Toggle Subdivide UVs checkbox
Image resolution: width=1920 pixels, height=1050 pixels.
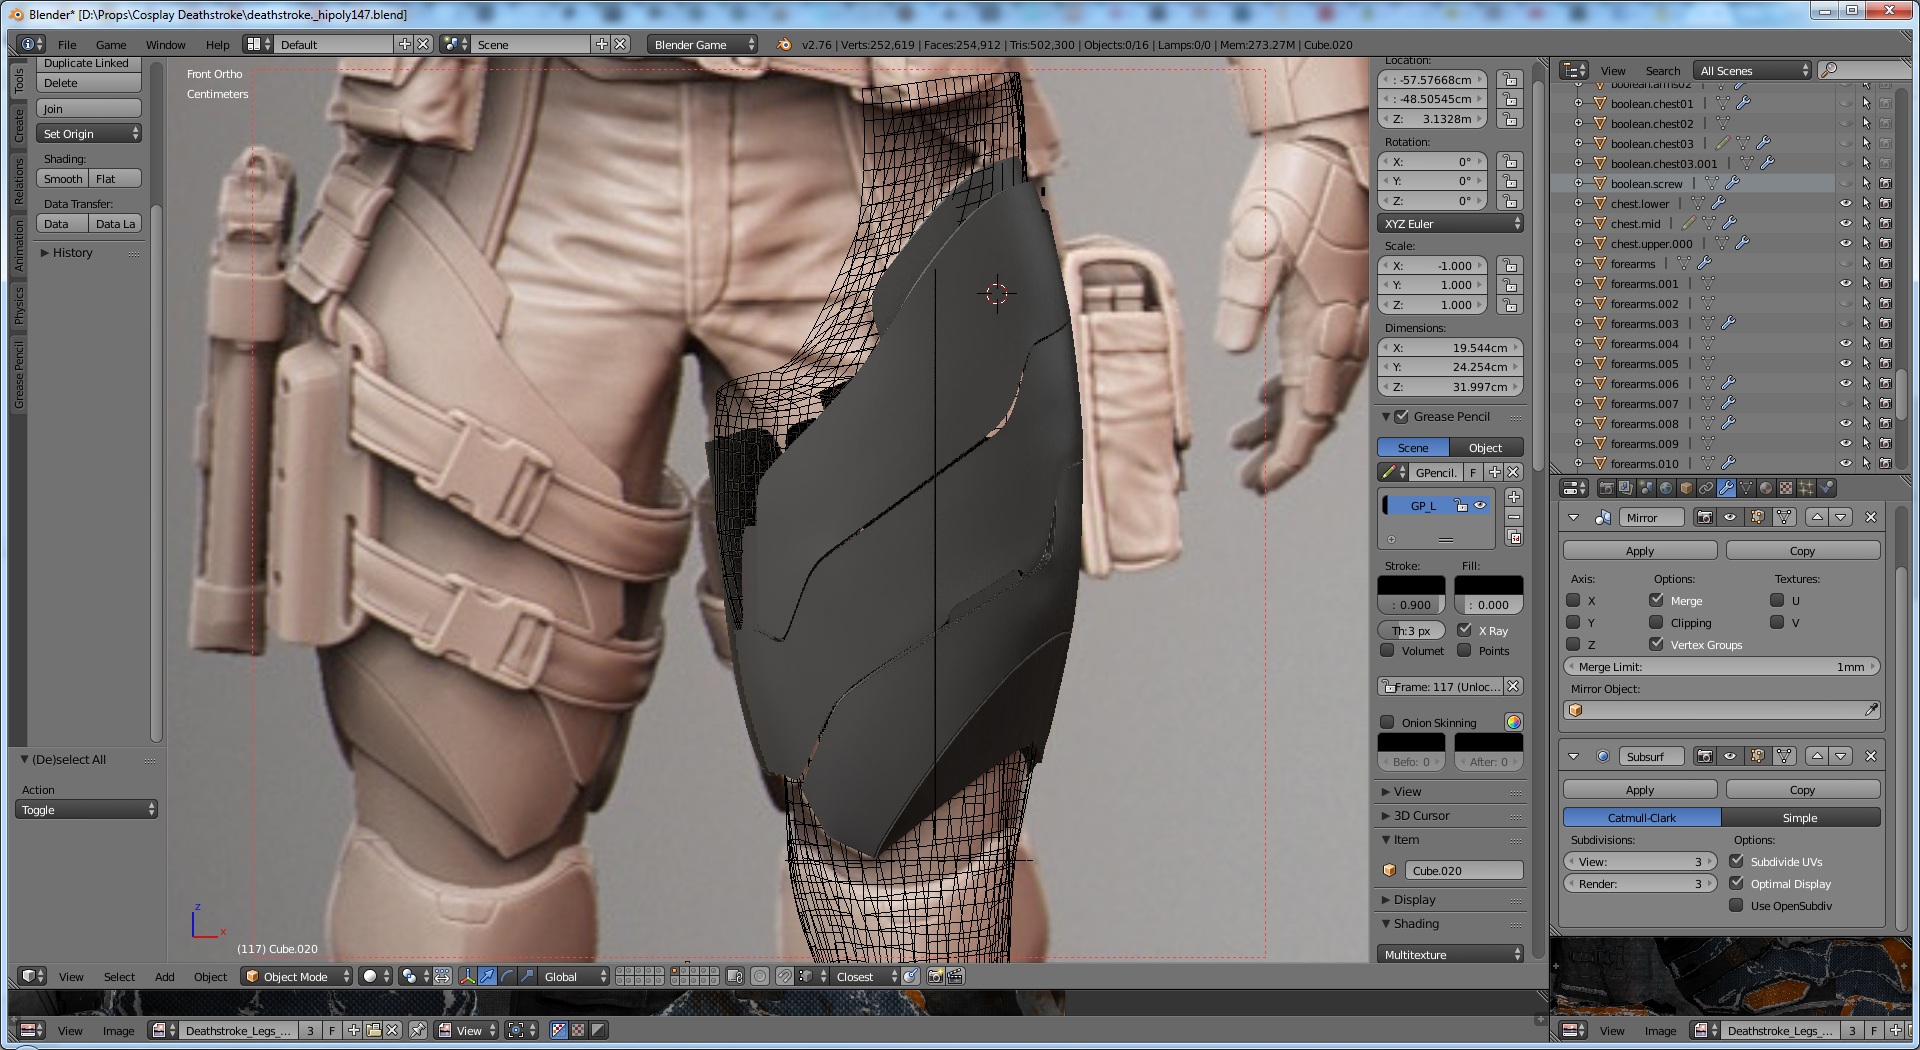pos(1737,861)
